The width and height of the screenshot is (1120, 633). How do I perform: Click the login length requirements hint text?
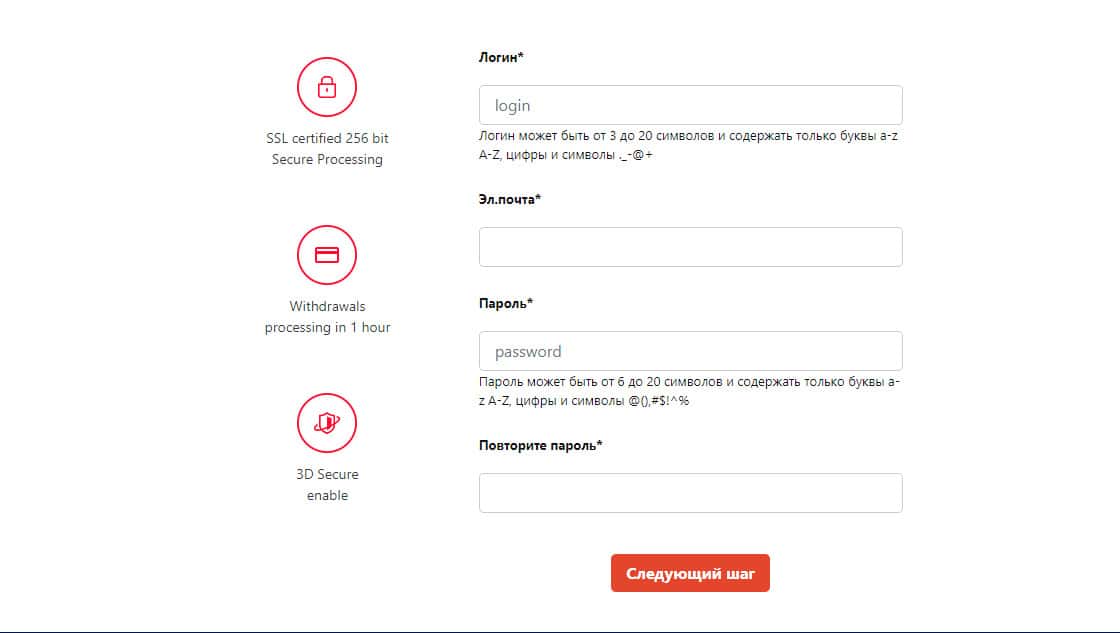point(688,145)
